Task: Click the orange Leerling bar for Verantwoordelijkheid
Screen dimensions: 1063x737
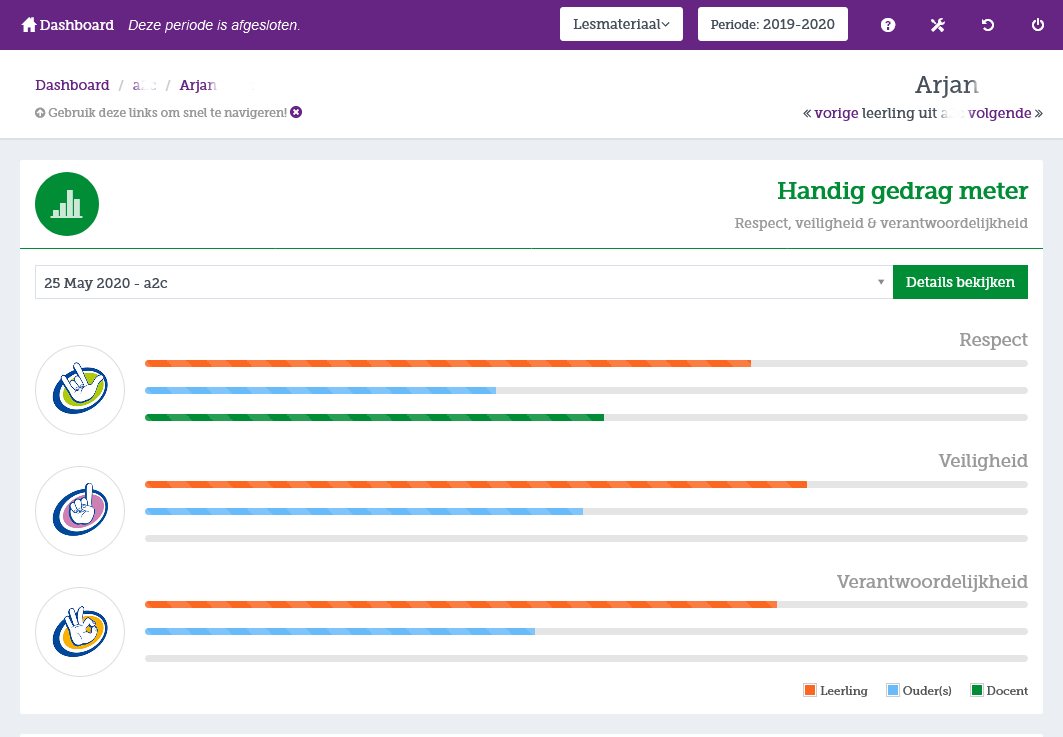Action: (x=461, y=604)
